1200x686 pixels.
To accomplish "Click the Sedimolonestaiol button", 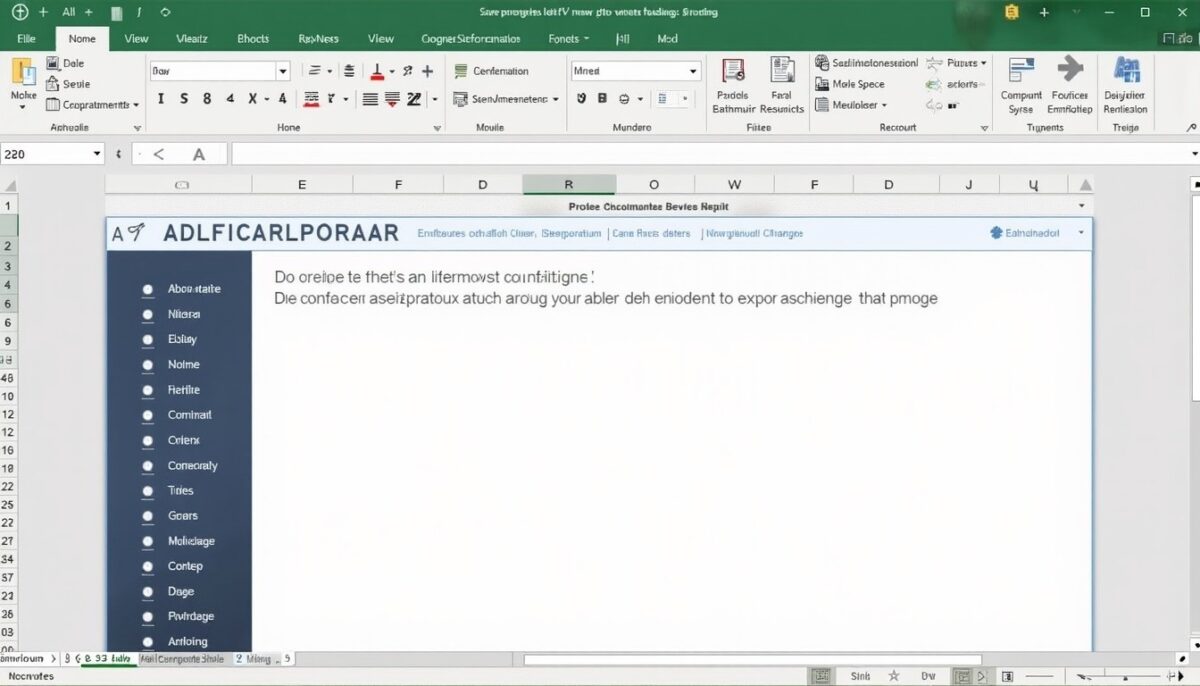I will coord(866,62).
